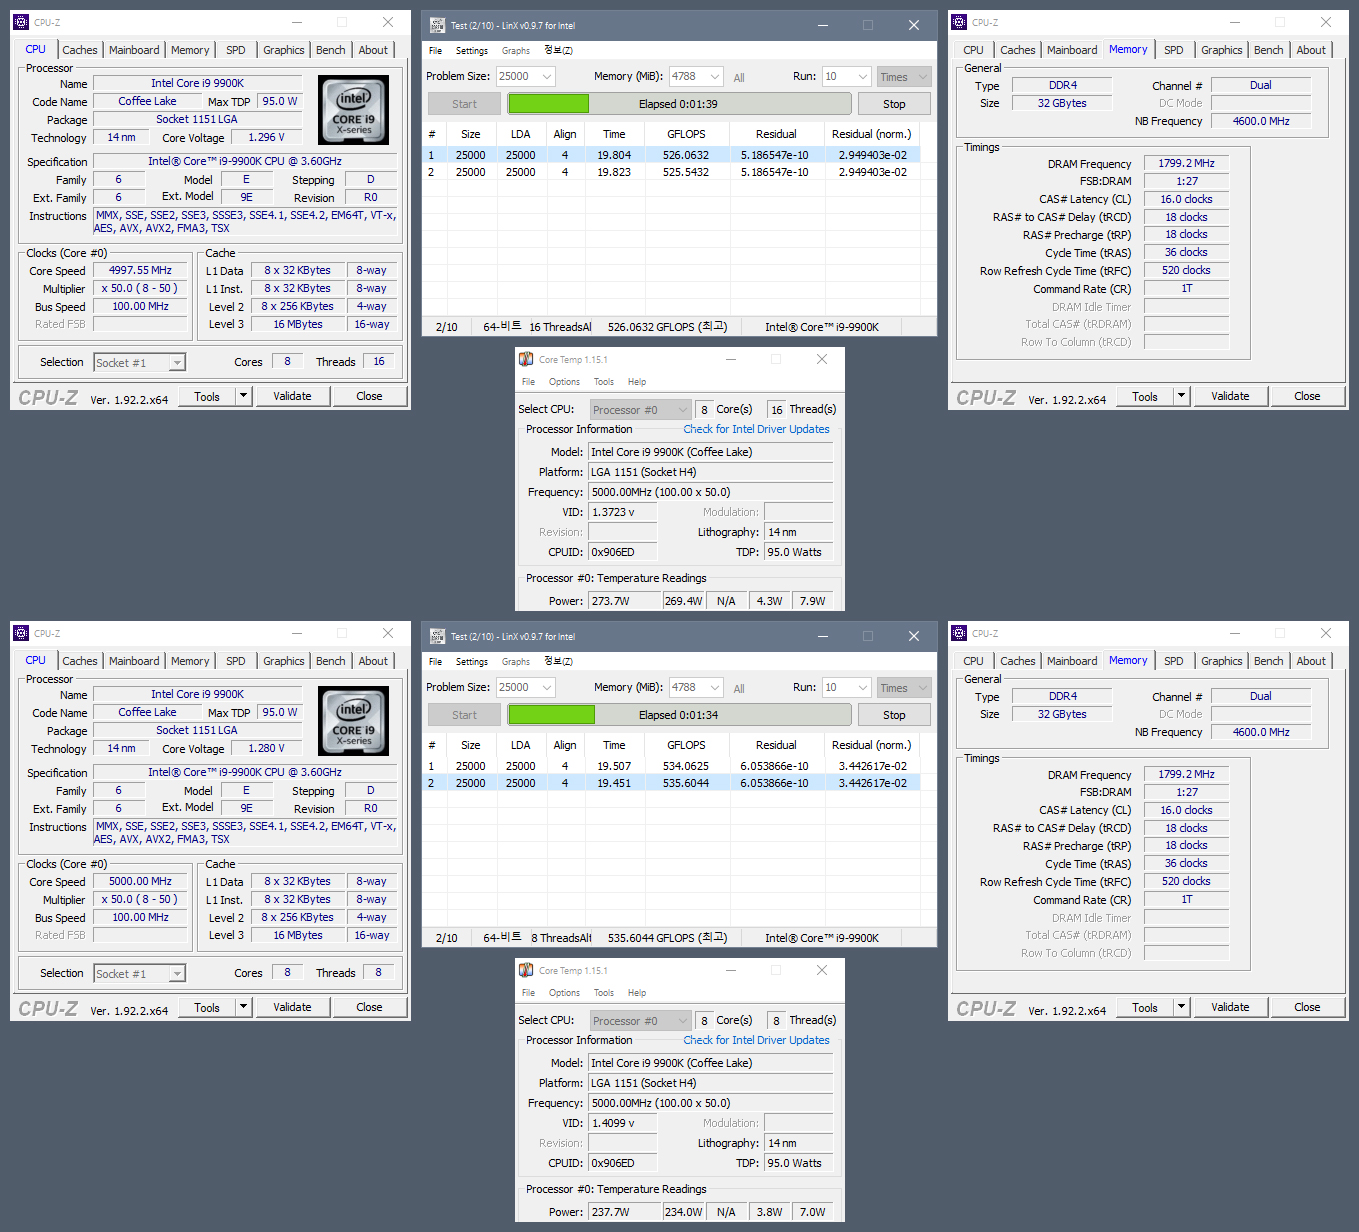This screenshot has width=1359, height=1232.
Task: Expand the Tools arrow in the 16-thread CPU-Z CPU window
Action: 243,396
